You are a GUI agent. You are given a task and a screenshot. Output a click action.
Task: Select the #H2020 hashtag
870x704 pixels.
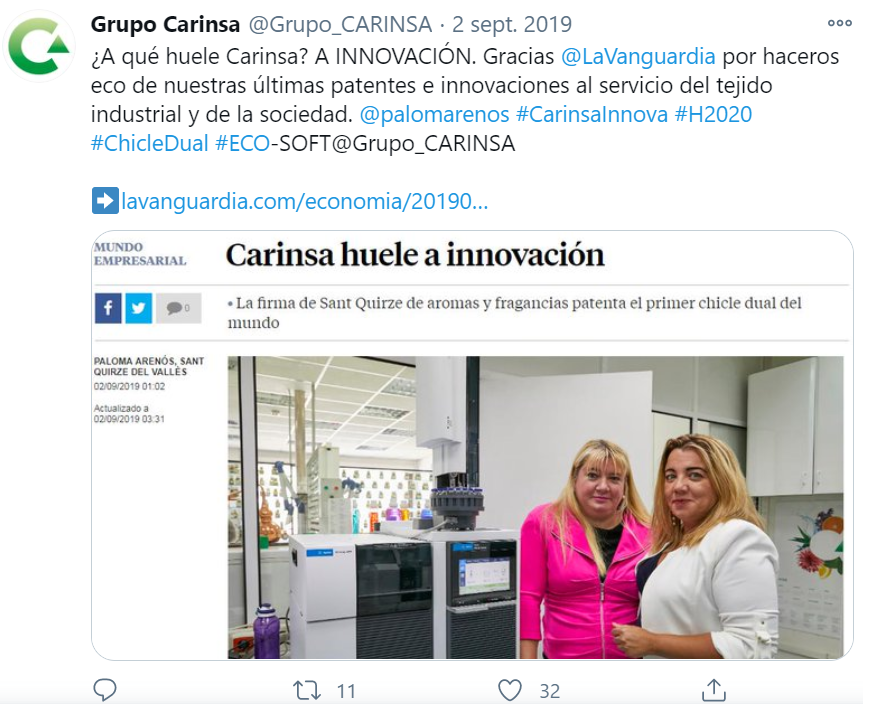pyautogui.click(x=713, y=114)
